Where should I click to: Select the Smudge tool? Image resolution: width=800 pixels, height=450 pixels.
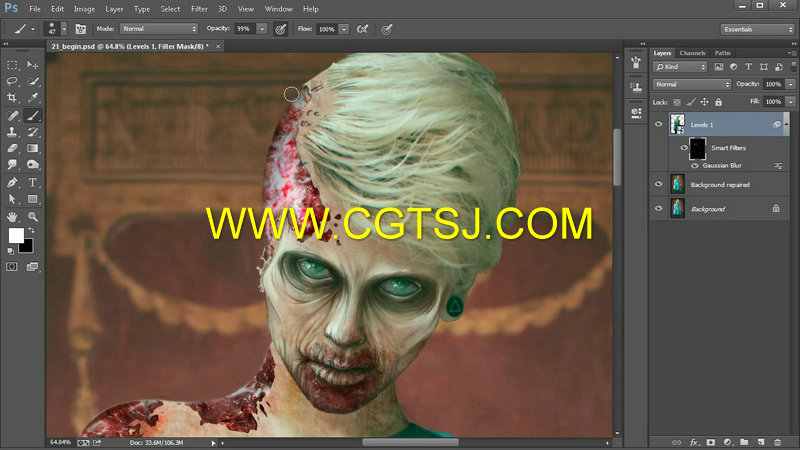click(x=12, y=164)
